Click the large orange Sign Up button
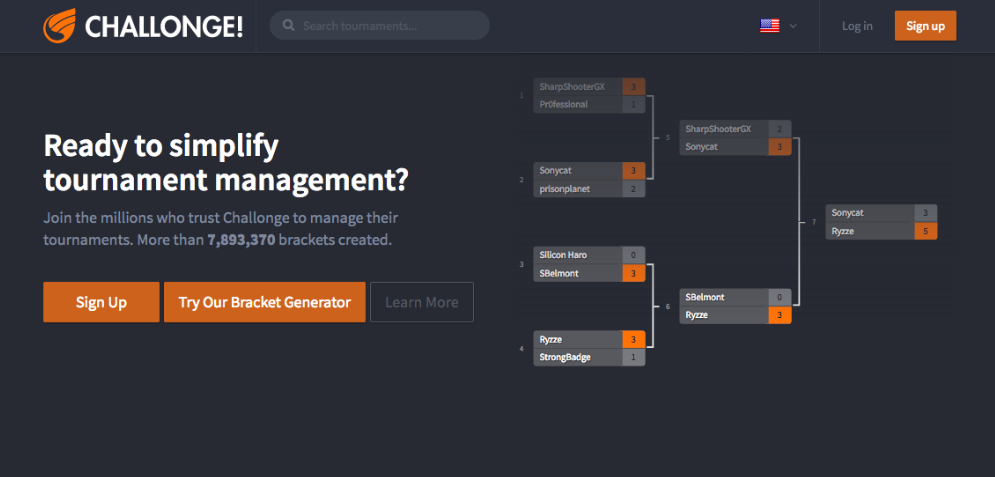This screenshot has height=477, width=995. coord(101,302)
